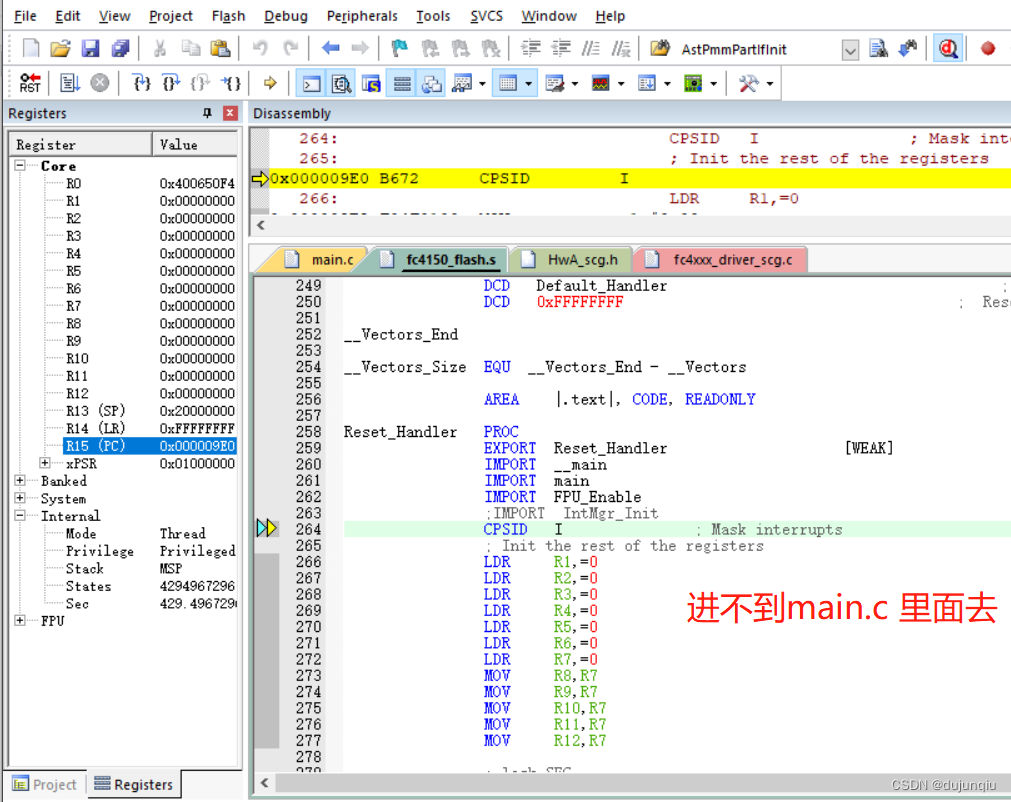Select the R15 (PC) register row

[x=150, y=445]
